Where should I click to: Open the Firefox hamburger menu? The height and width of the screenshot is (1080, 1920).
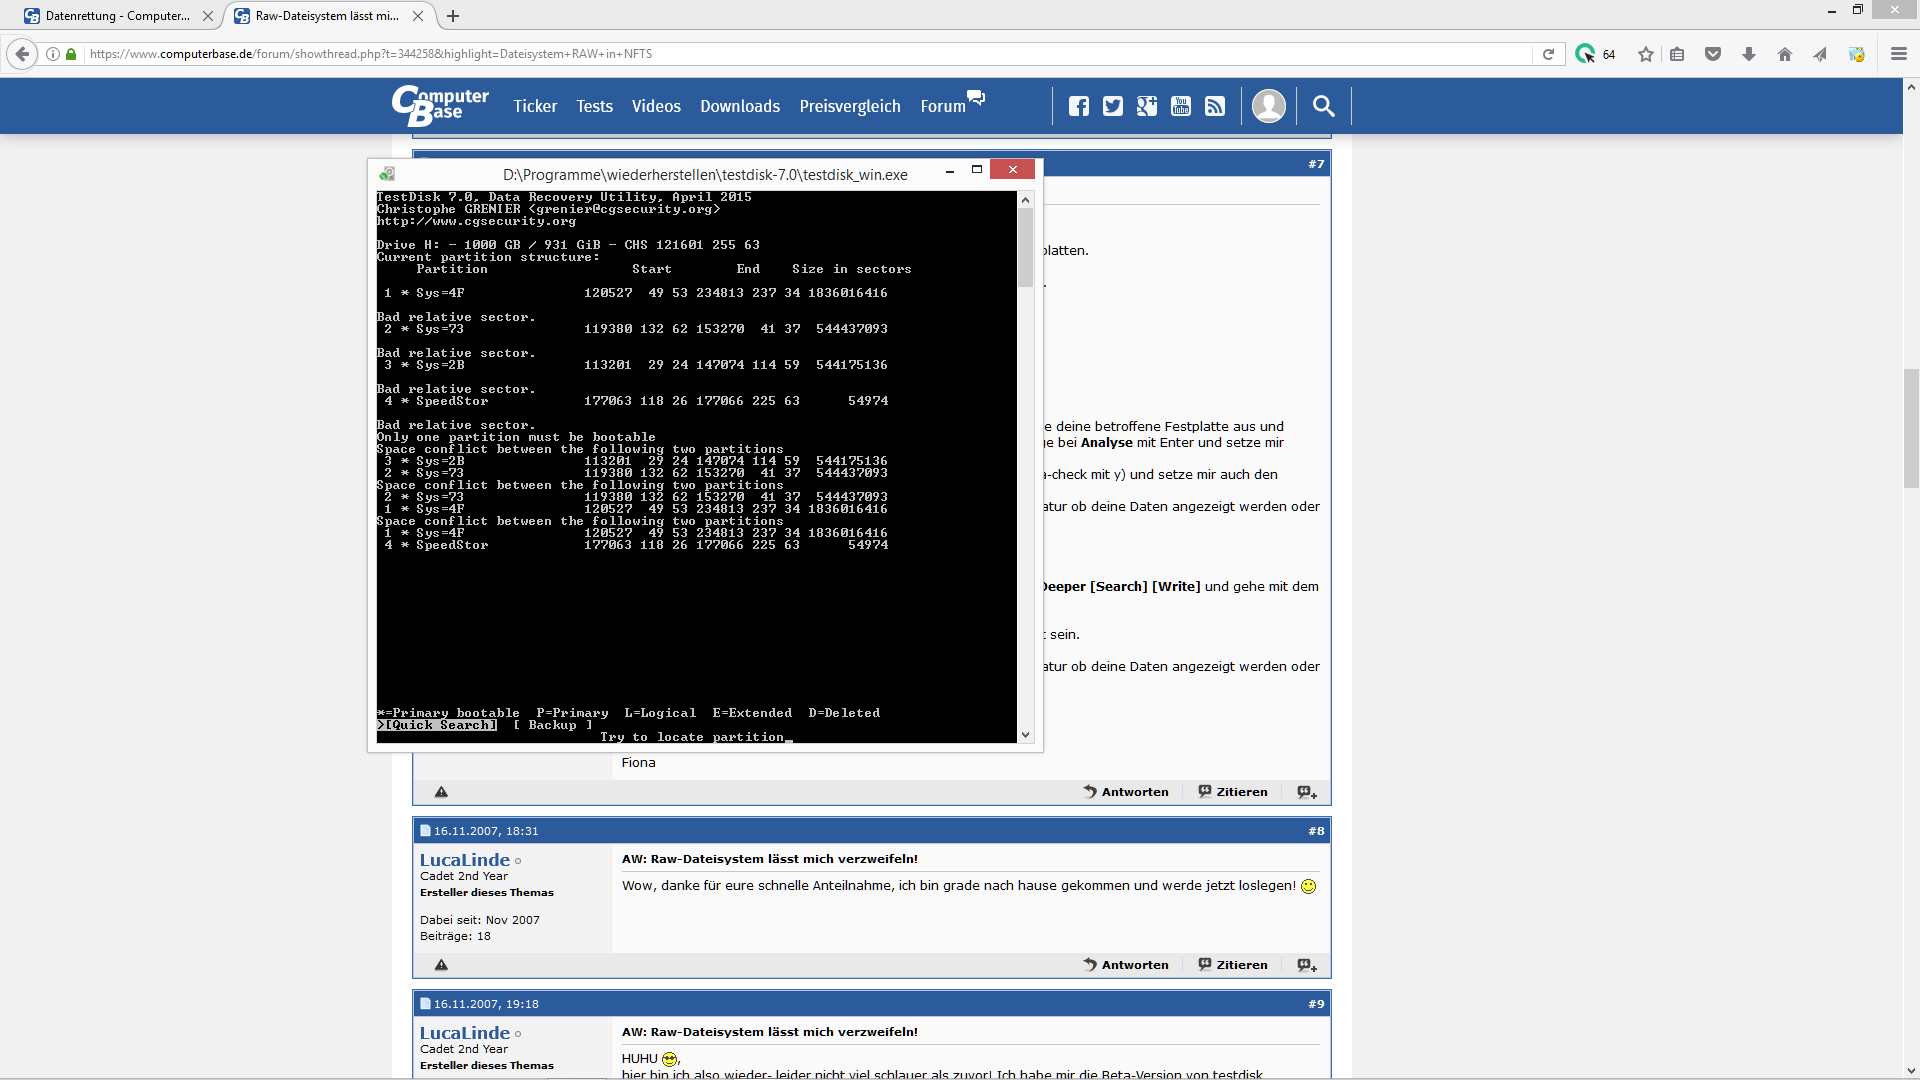[1898, 54]
